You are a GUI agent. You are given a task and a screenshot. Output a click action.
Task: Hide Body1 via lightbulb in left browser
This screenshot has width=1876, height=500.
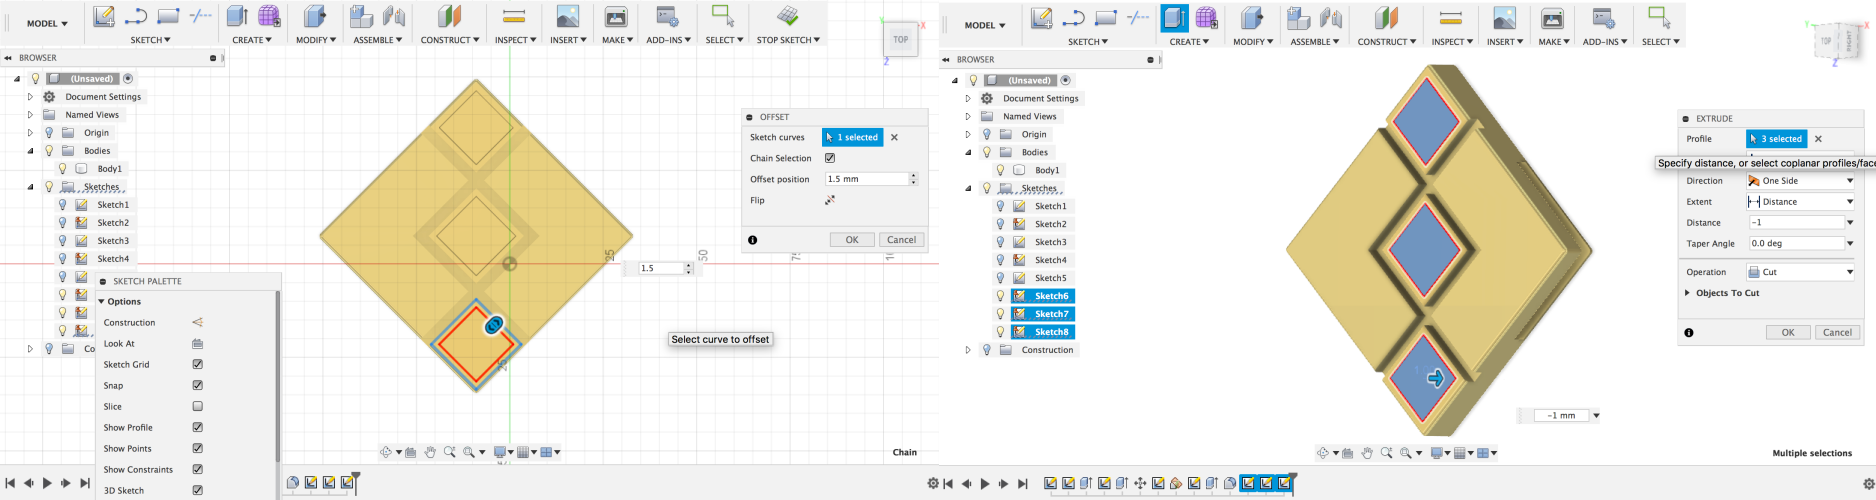[x=63, y=169]
